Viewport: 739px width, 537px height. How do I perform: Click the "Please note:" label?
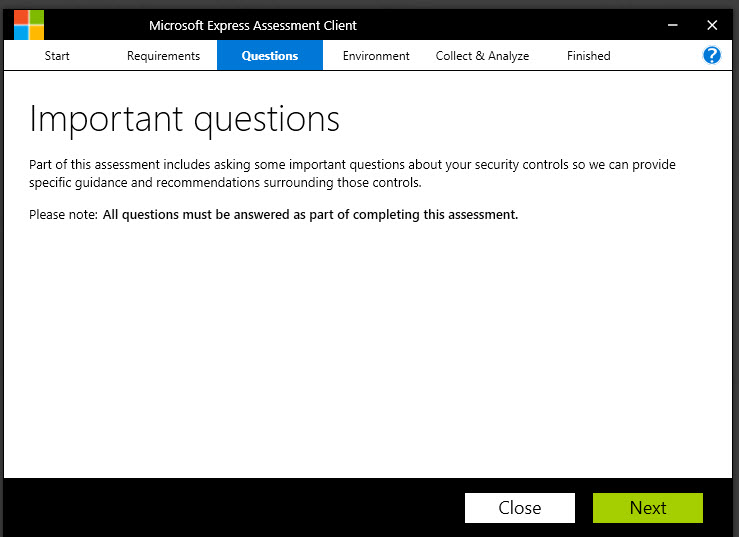click(x=63, y=214)
